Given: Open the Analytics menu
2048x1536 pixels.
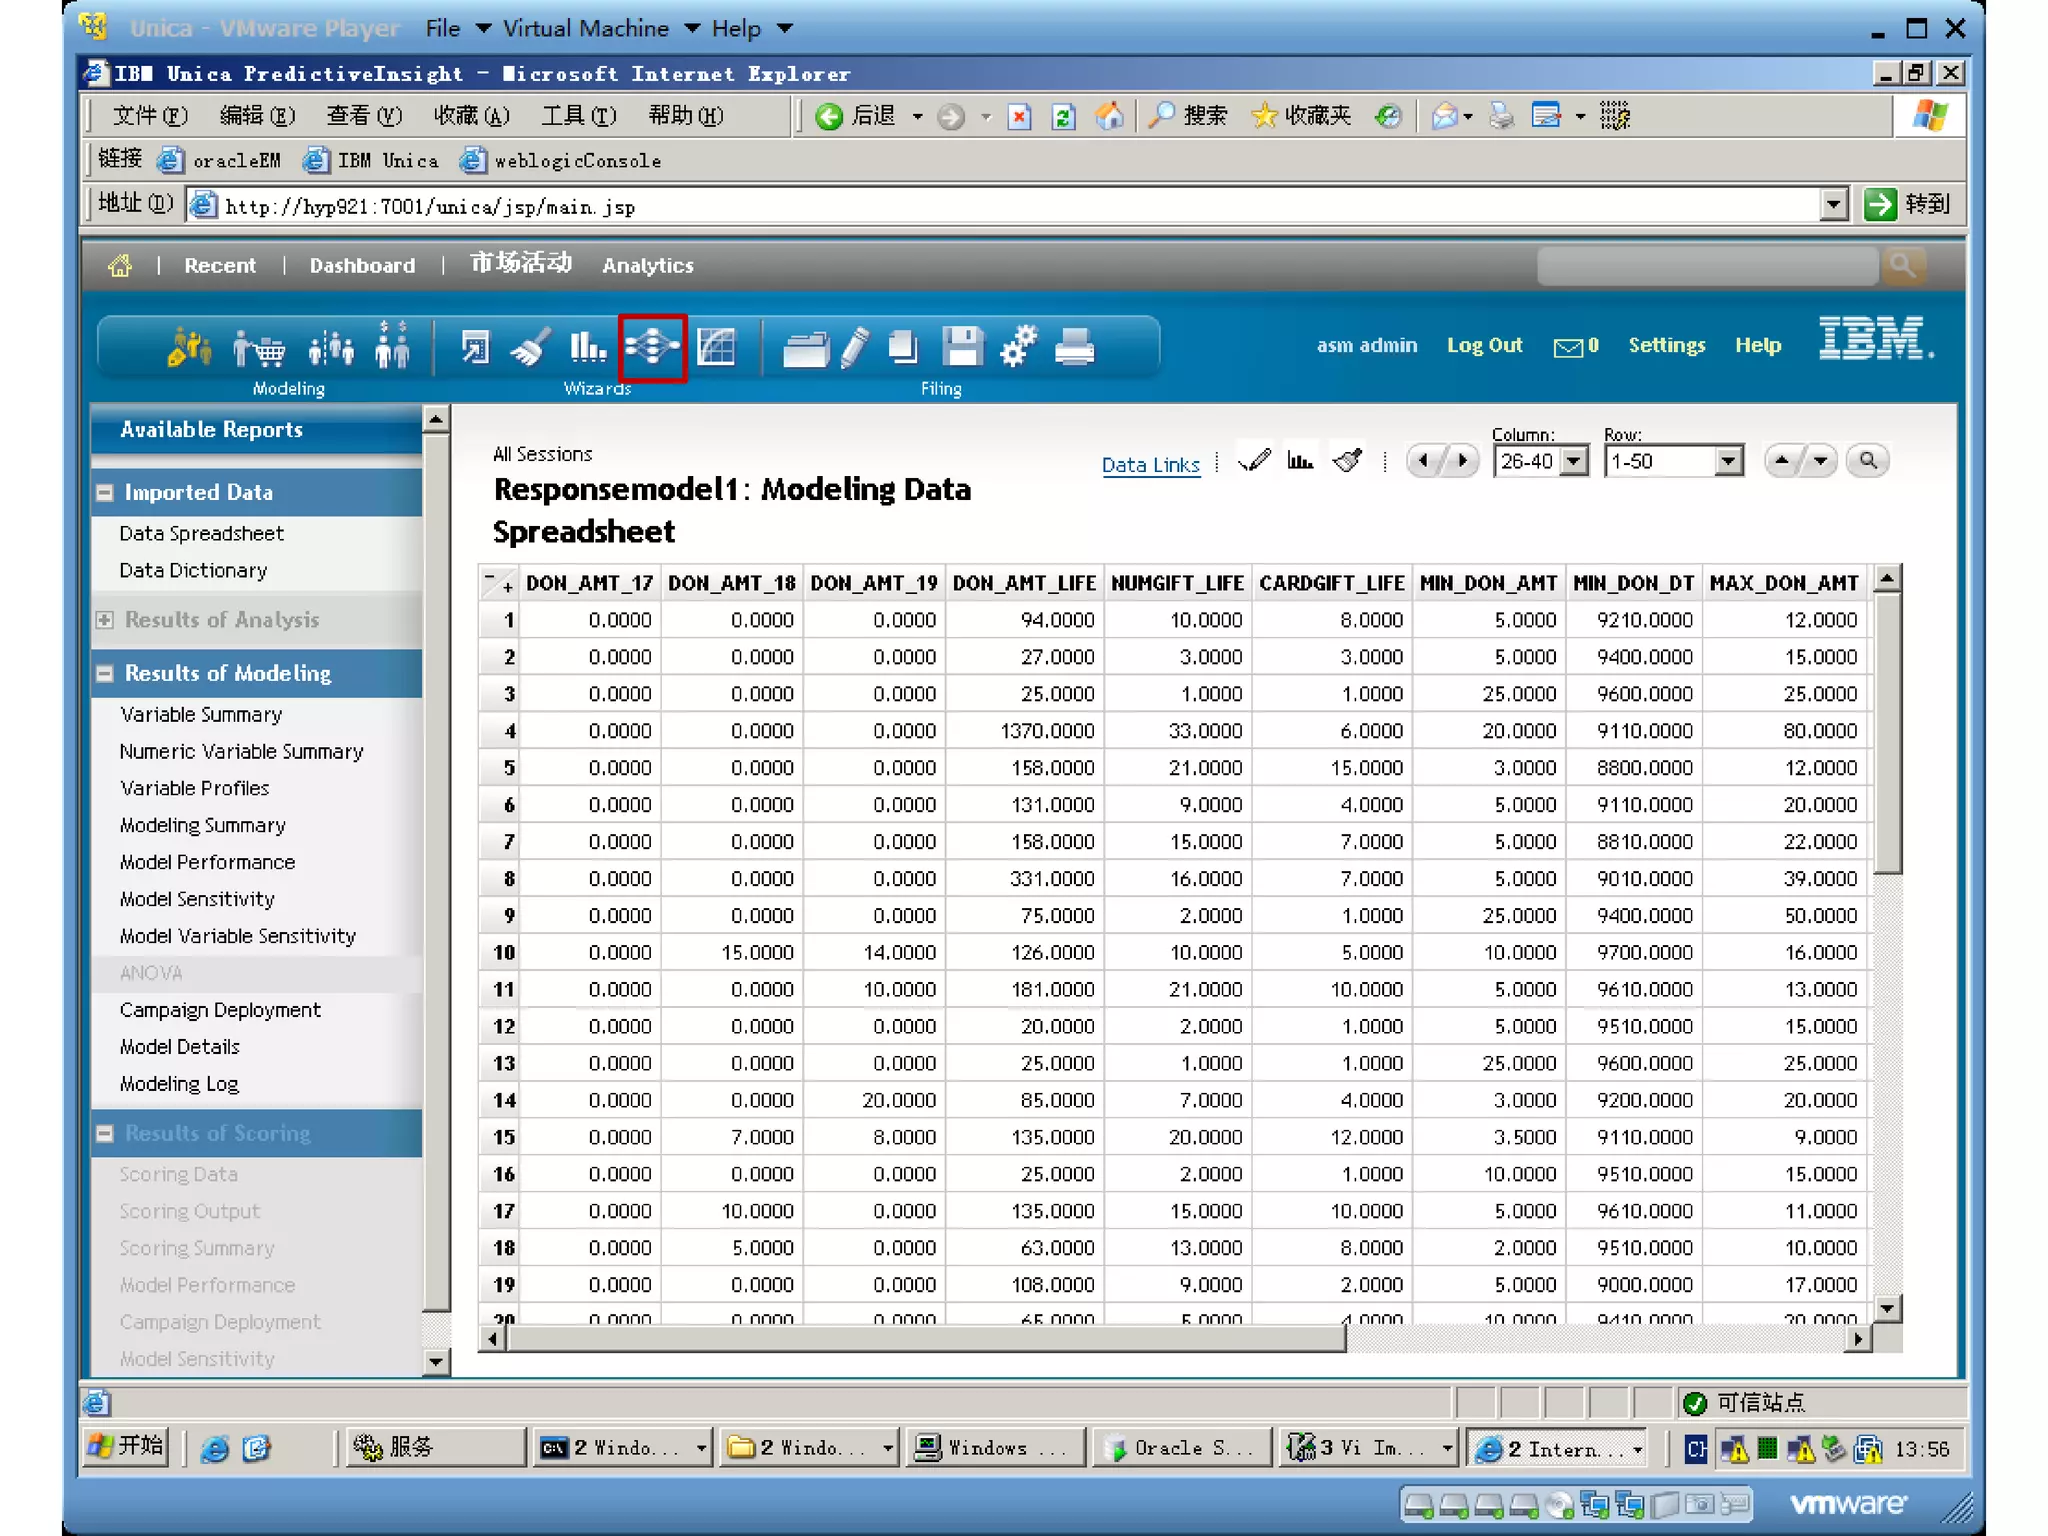Looking at the screenshot, I should (x=647, y=266).
